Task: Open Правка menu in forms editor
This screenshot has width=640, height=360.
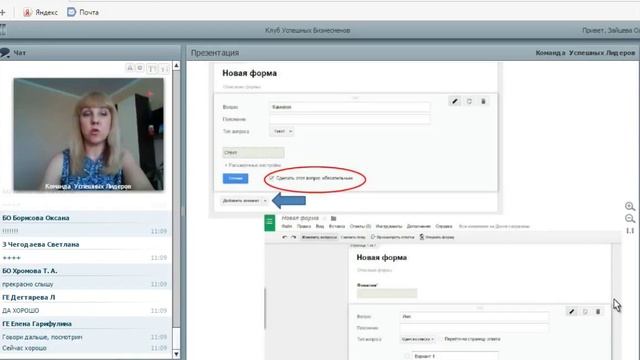Action: (304, 226)
